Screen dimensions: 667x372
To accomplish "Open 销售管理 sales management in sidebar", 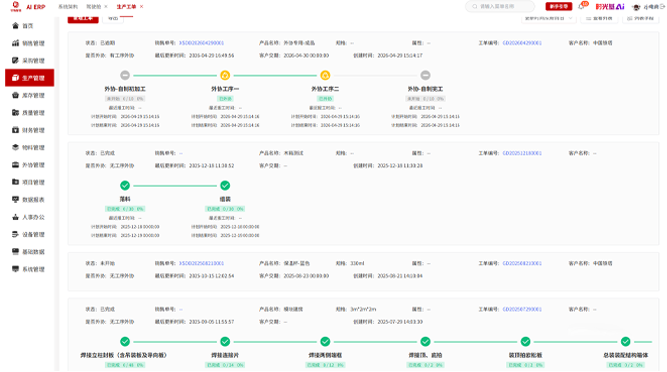I will pyautogui.click(x=29, y=43).
